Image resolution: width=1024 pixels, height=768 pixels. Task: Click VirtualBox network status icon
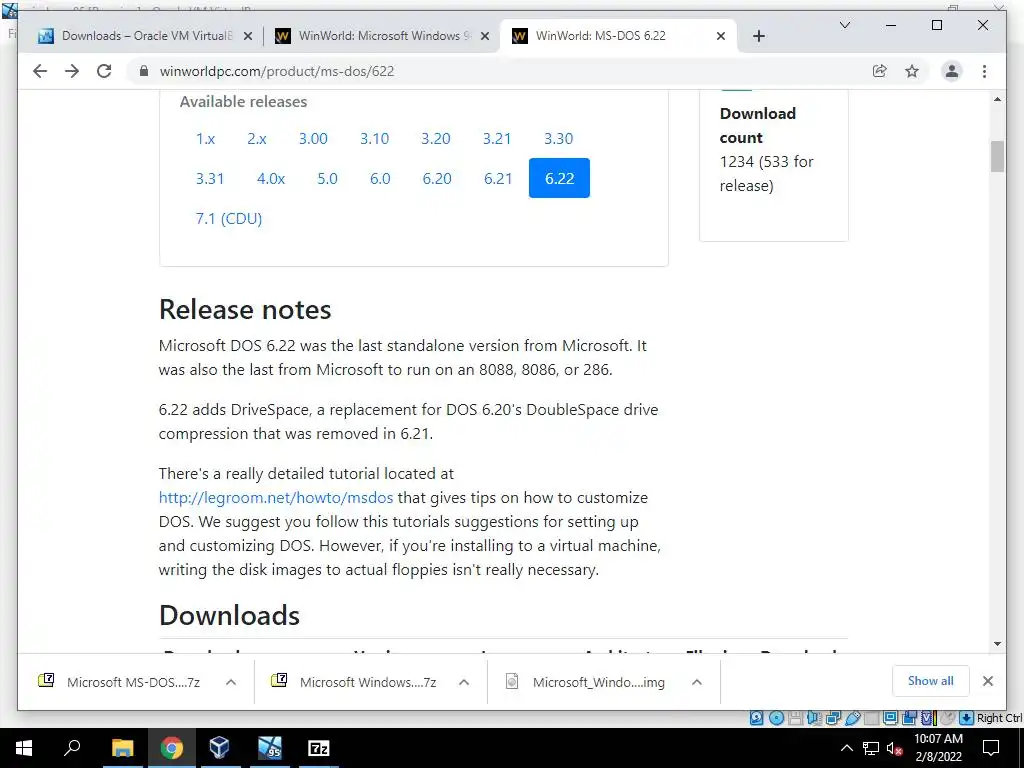833,718
